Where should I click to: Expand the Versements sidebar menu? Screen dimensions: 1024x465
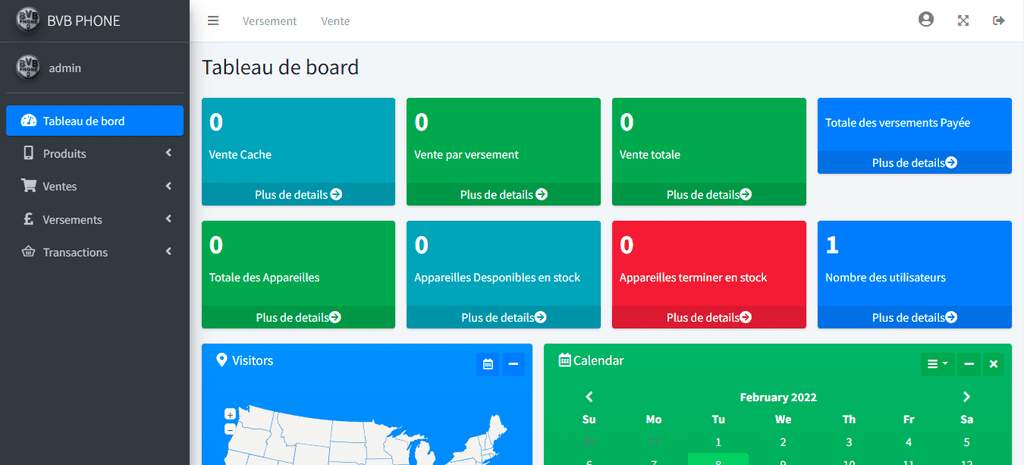tap(95, 219)
